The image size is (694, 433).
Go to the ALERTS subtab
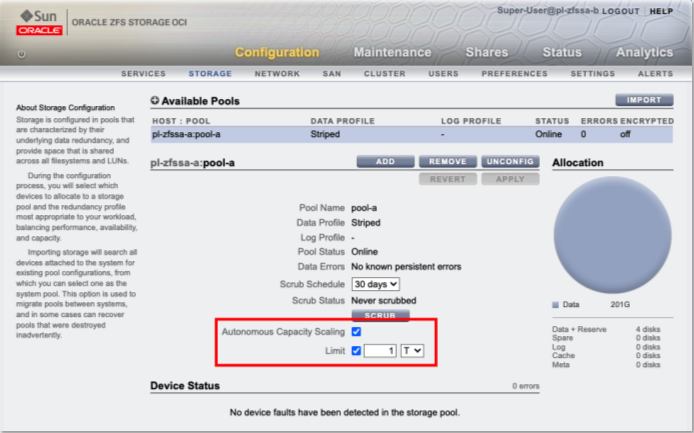(x=655, y=73)
